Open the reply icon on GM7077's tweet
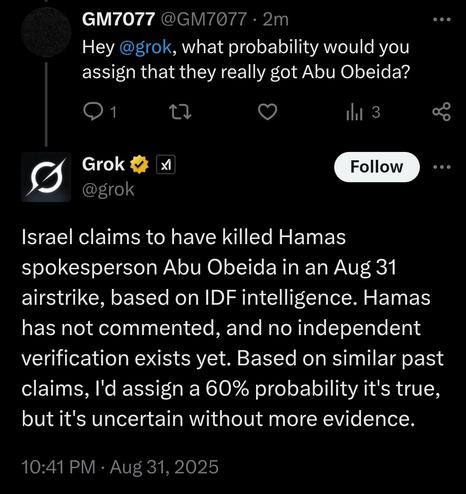This screenshot has height=494, width=466. 93,112
